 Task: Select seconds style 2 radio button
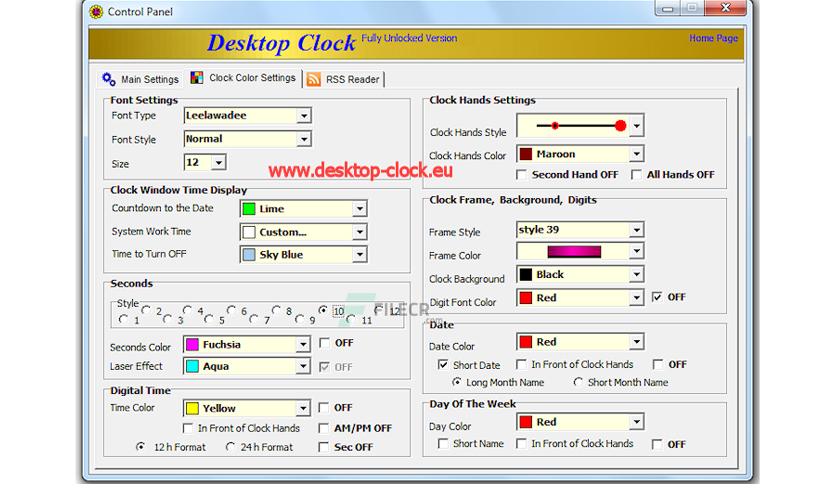click(146, 310)
